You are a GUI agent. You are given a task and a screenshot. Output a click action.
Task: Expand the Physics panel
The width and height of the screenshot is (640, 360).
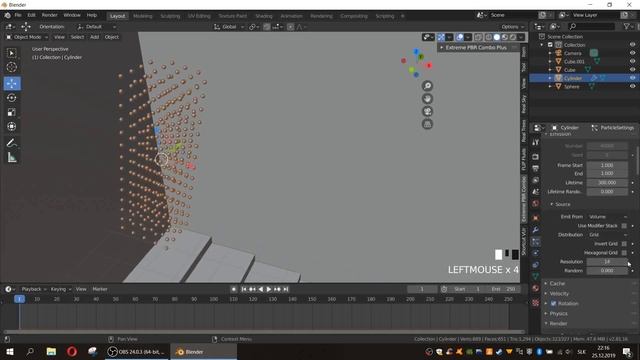point(558,313)
